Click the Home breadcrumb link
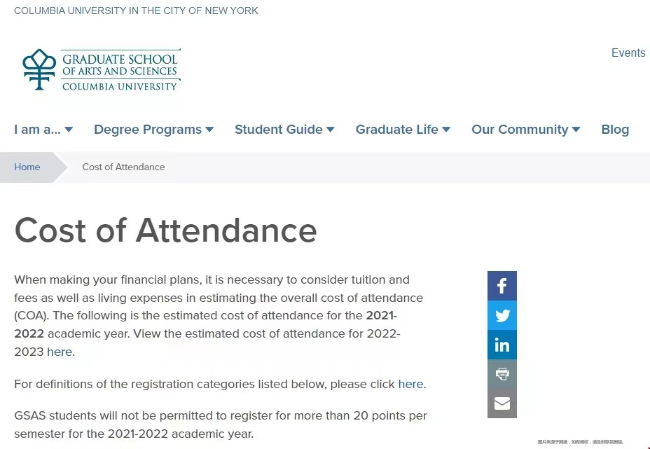Viewport: 650px width, 449px height. [27, 167]
